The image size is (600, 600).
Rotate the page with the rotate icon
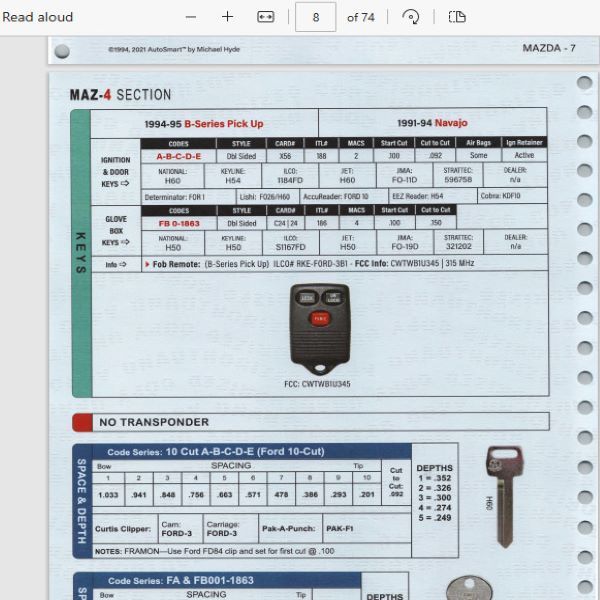click(x=410, y=17)
